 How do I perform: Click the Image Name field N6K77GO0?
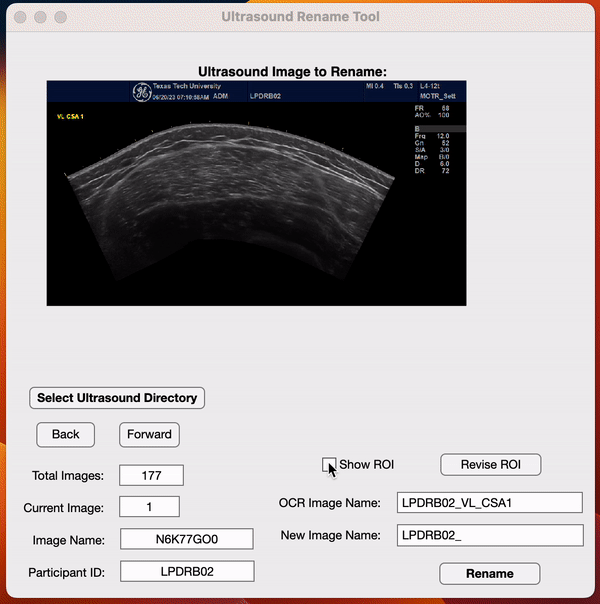click(187, 539)
